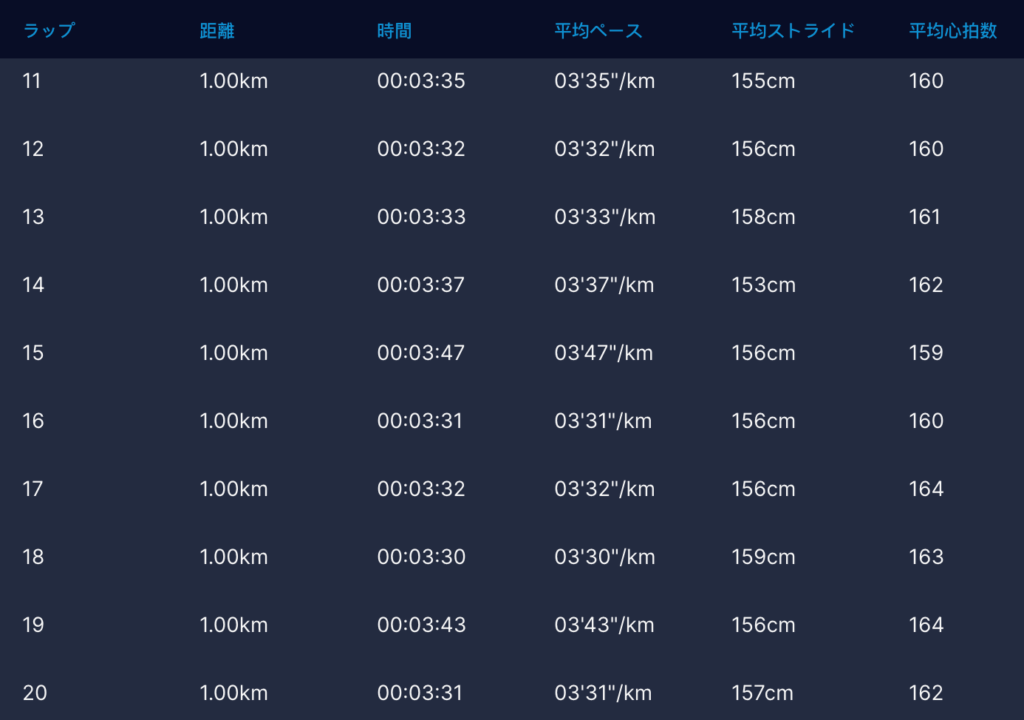This screenshot has width=1024, height=720.
Task: Click the 159cm stride value
Action: click(x=763, y=557)
